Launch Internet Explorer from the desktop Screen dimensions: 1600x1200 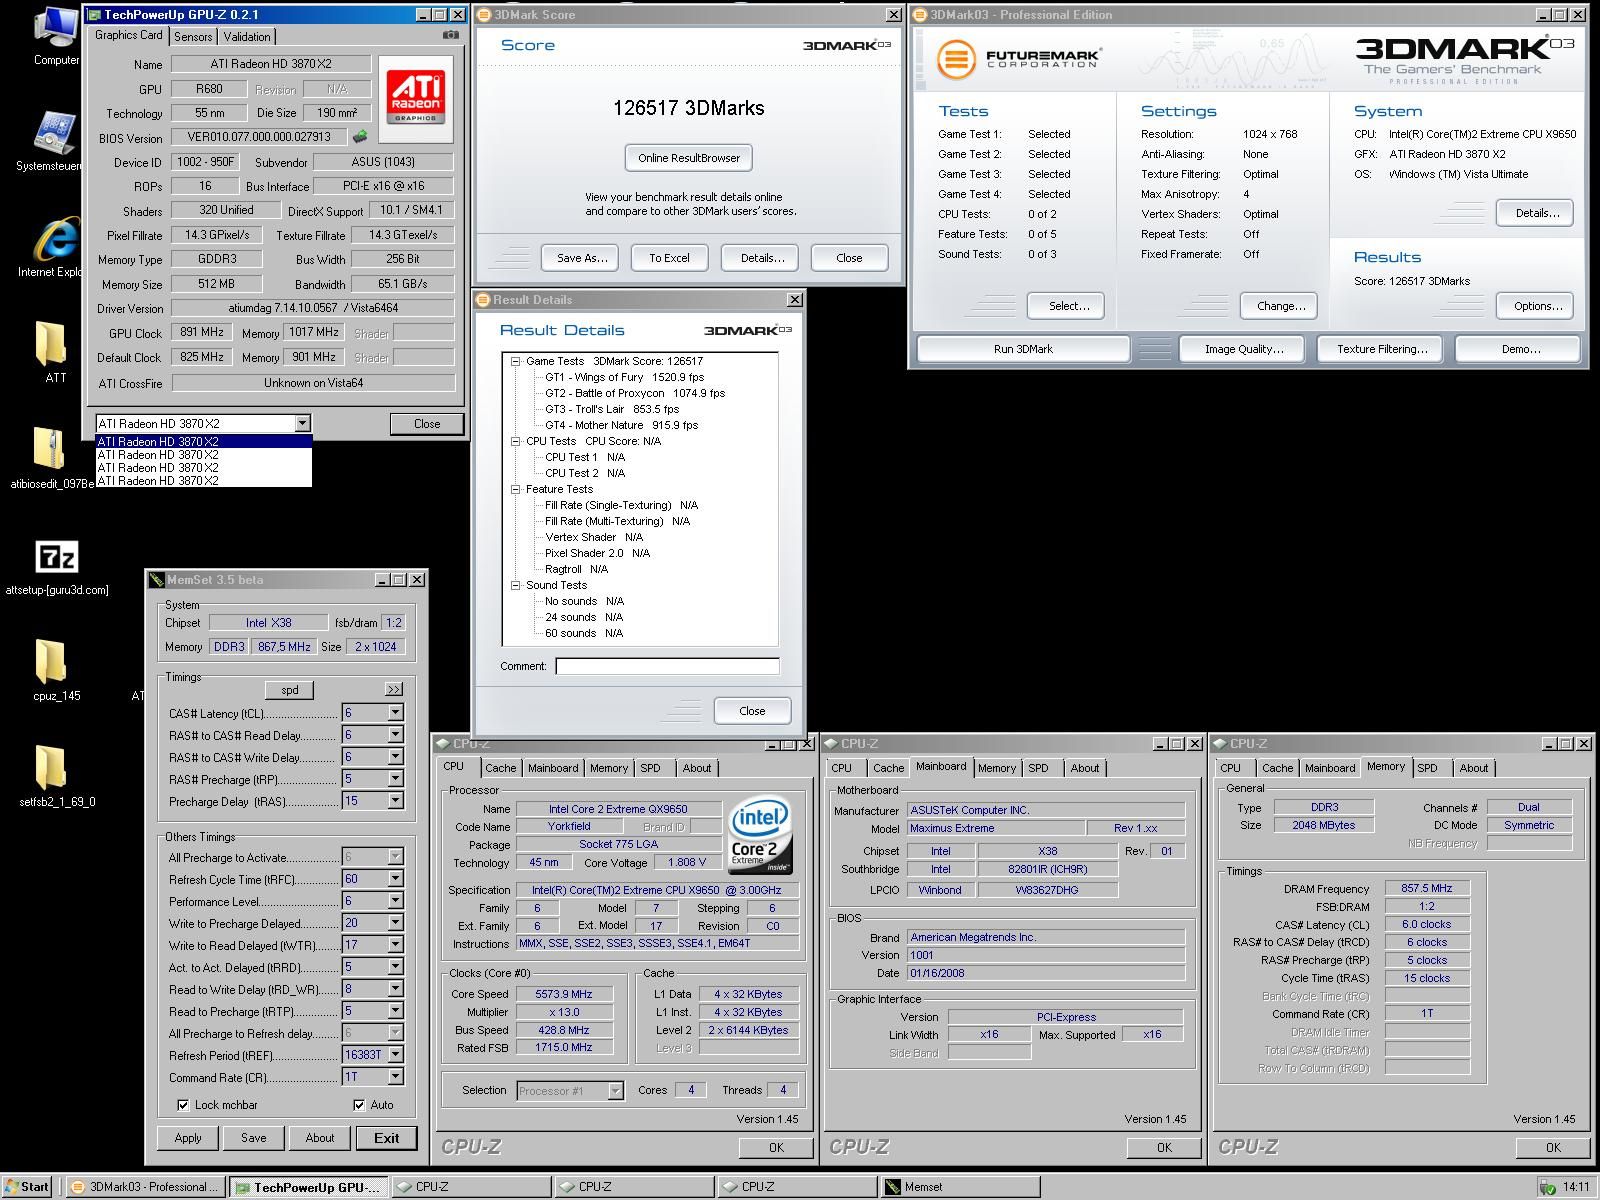coord(55,245)
